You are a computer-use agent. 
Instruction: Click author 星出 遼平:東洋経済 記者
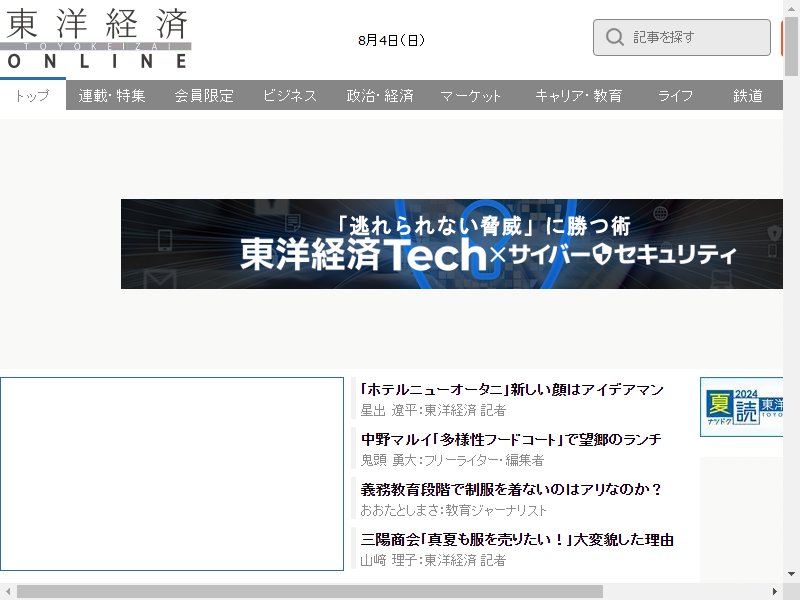click(x=433, y=410)
